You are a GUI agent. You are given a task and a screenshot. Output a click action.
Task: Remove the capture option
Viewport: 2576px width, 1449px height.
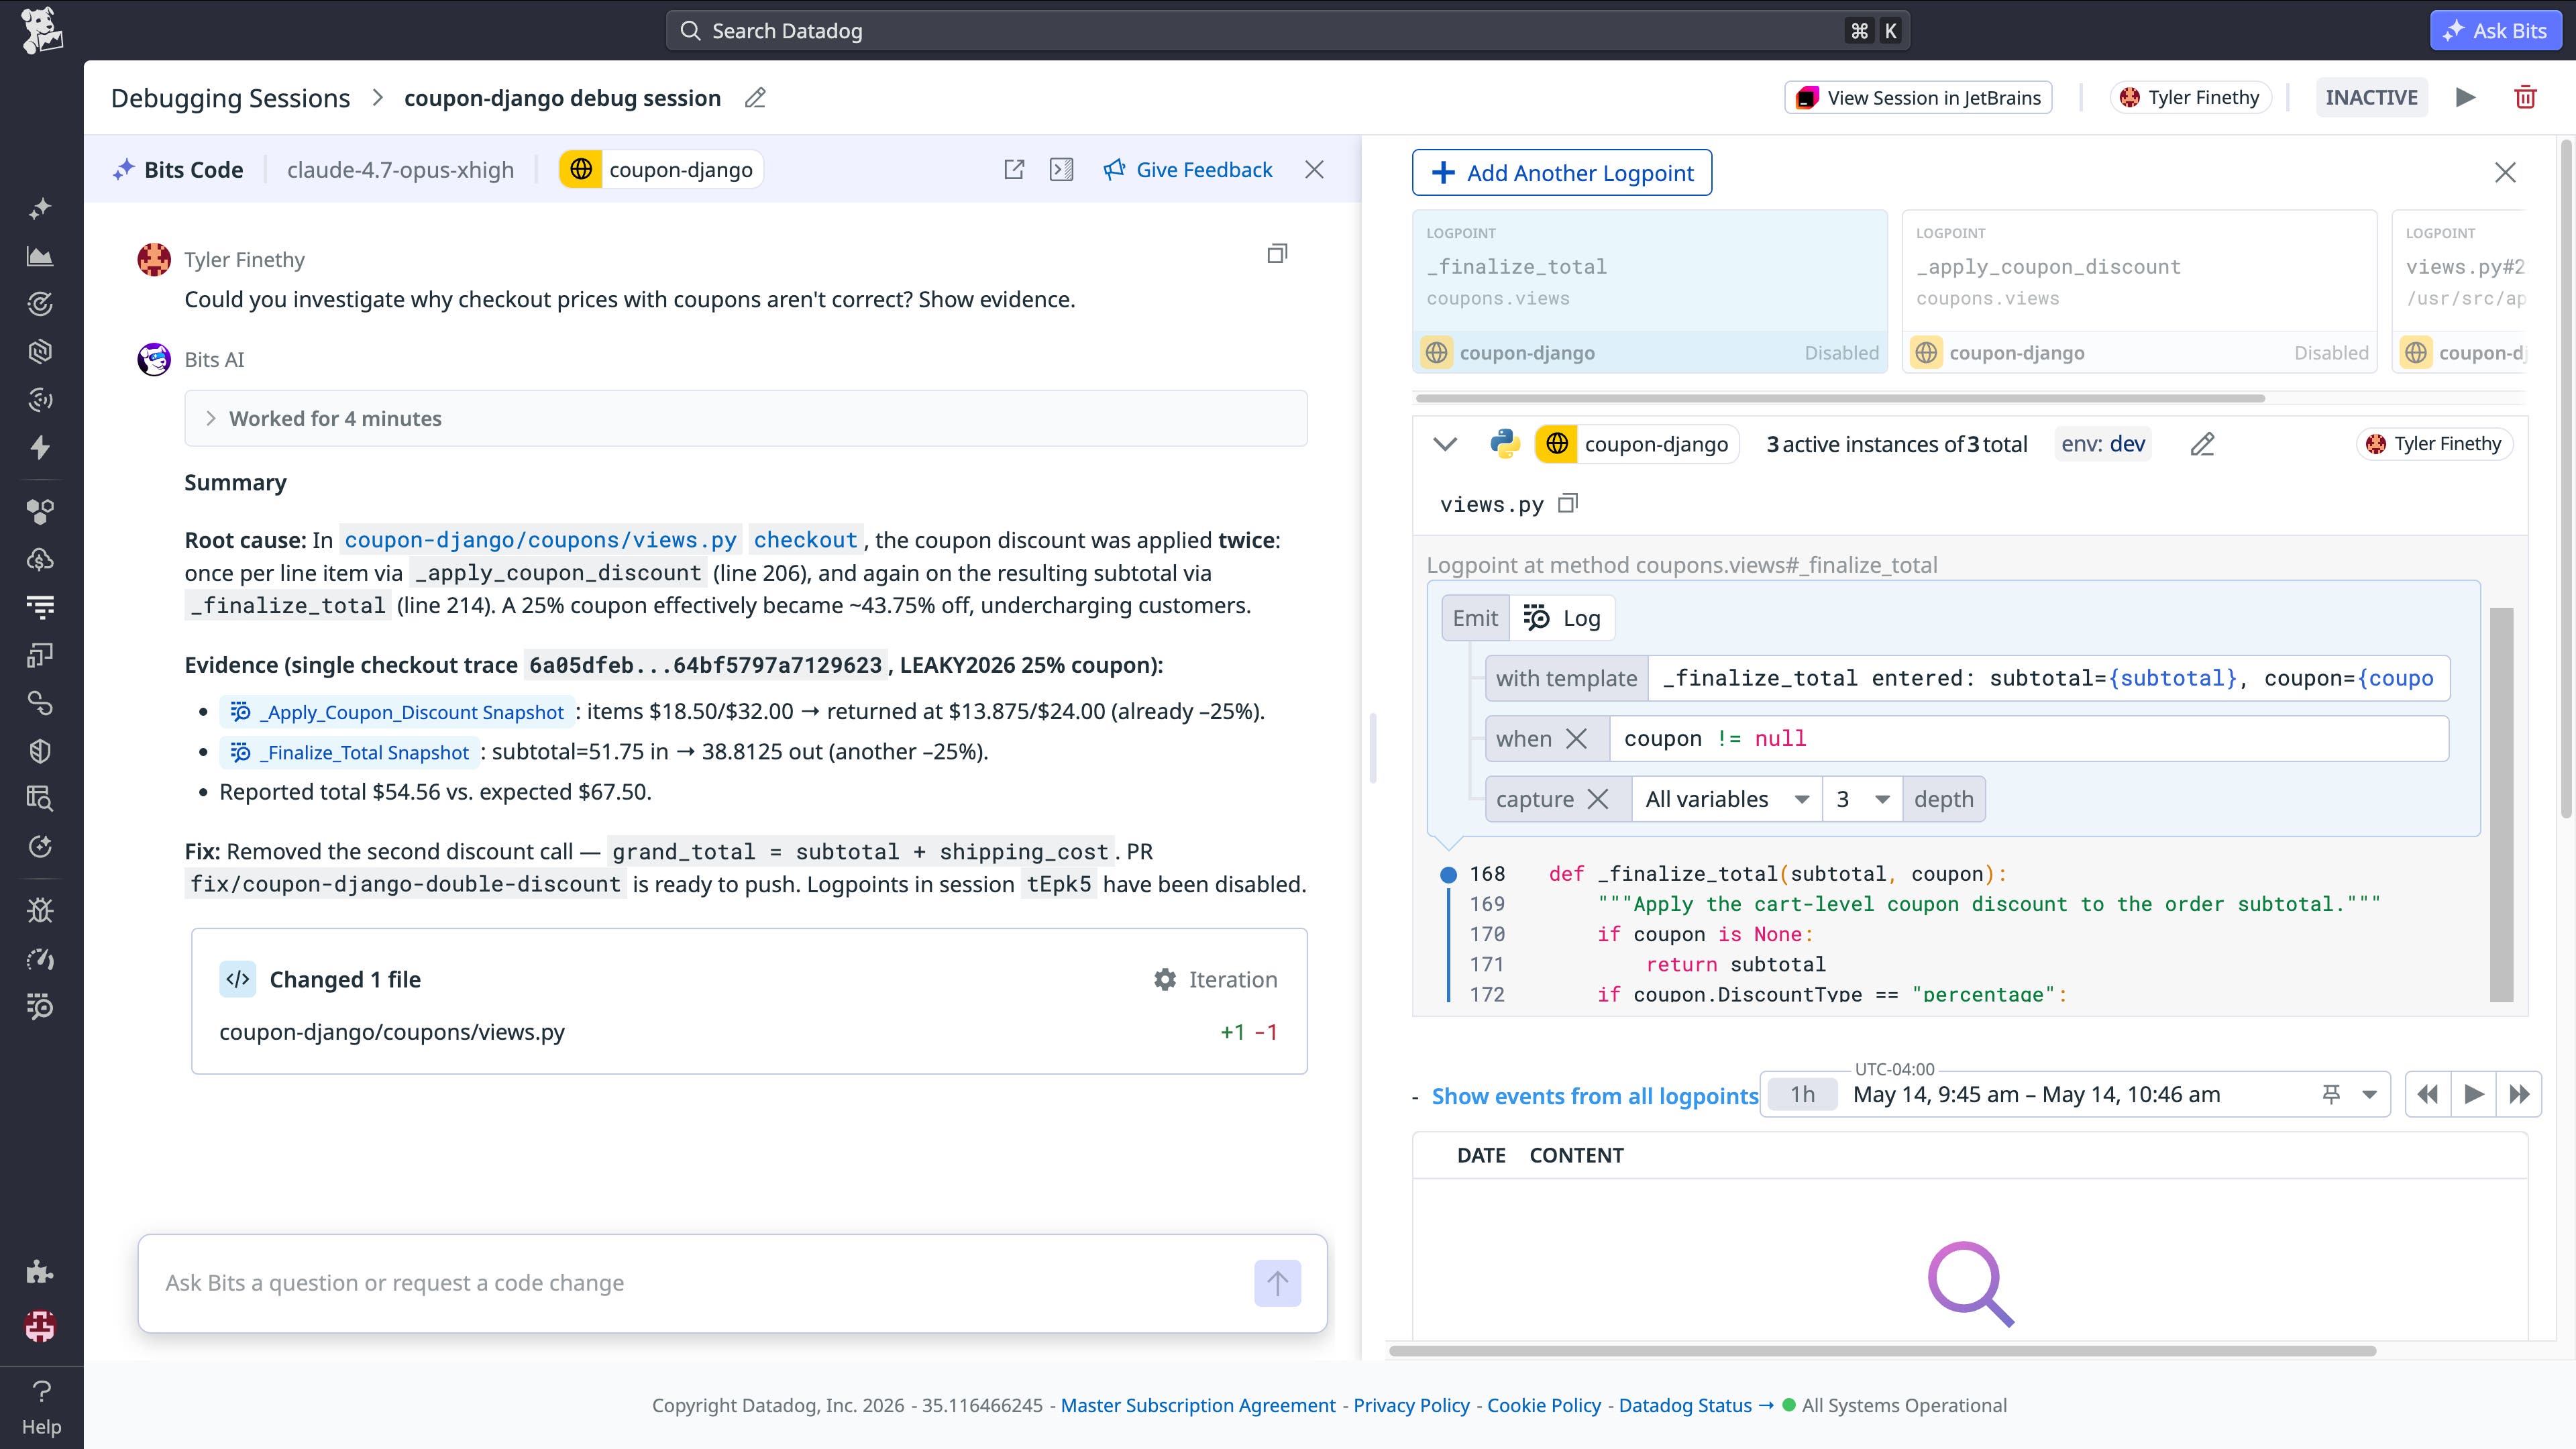[x=1598, y=799]
